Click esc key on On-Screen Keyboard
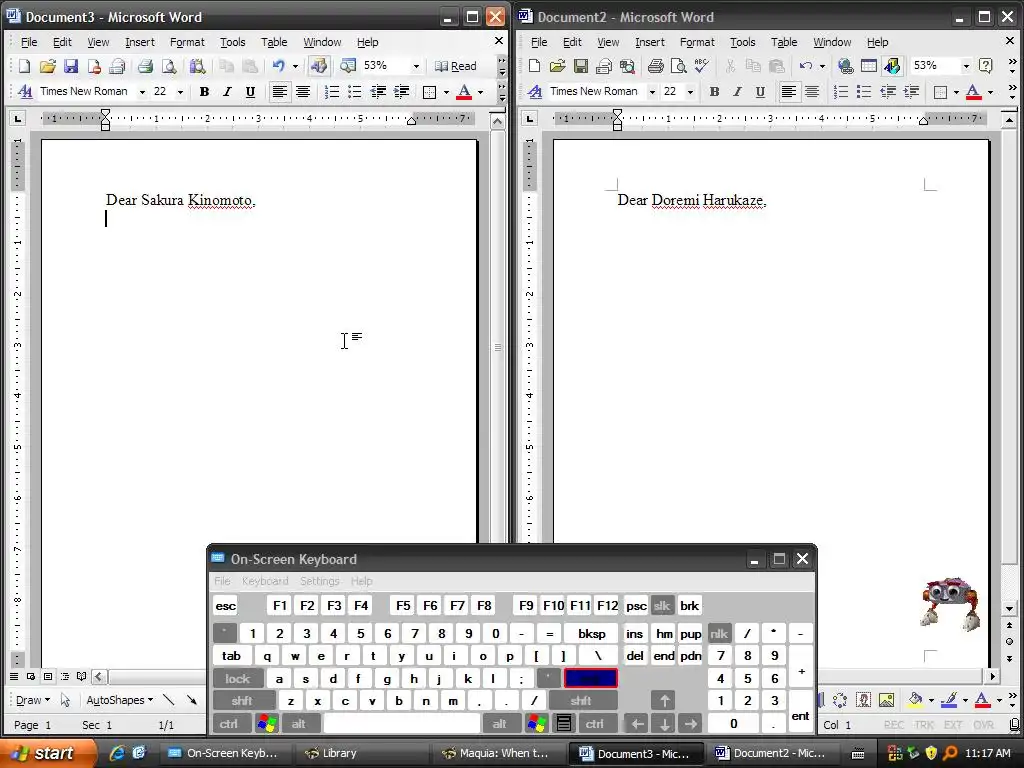The height and width of the screenshot is (768, 1024). point(225,606)
